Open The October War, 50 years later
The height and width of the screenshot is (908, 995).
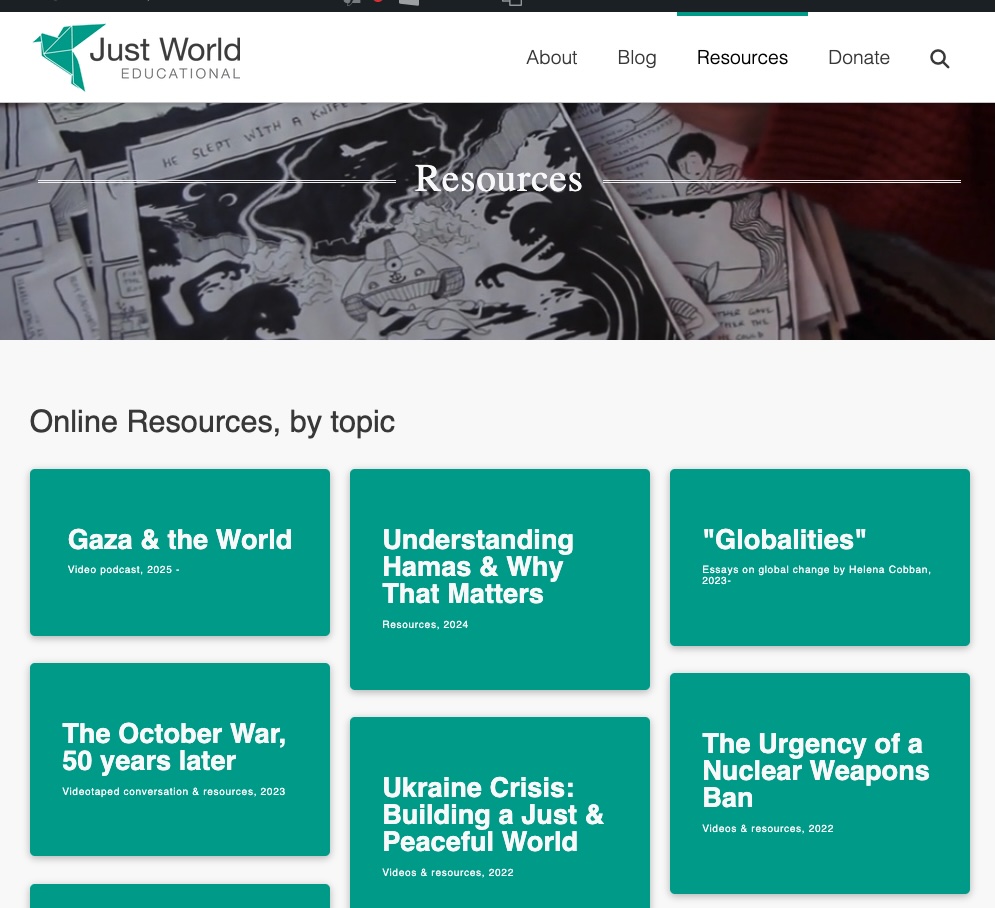pos(174,747)
